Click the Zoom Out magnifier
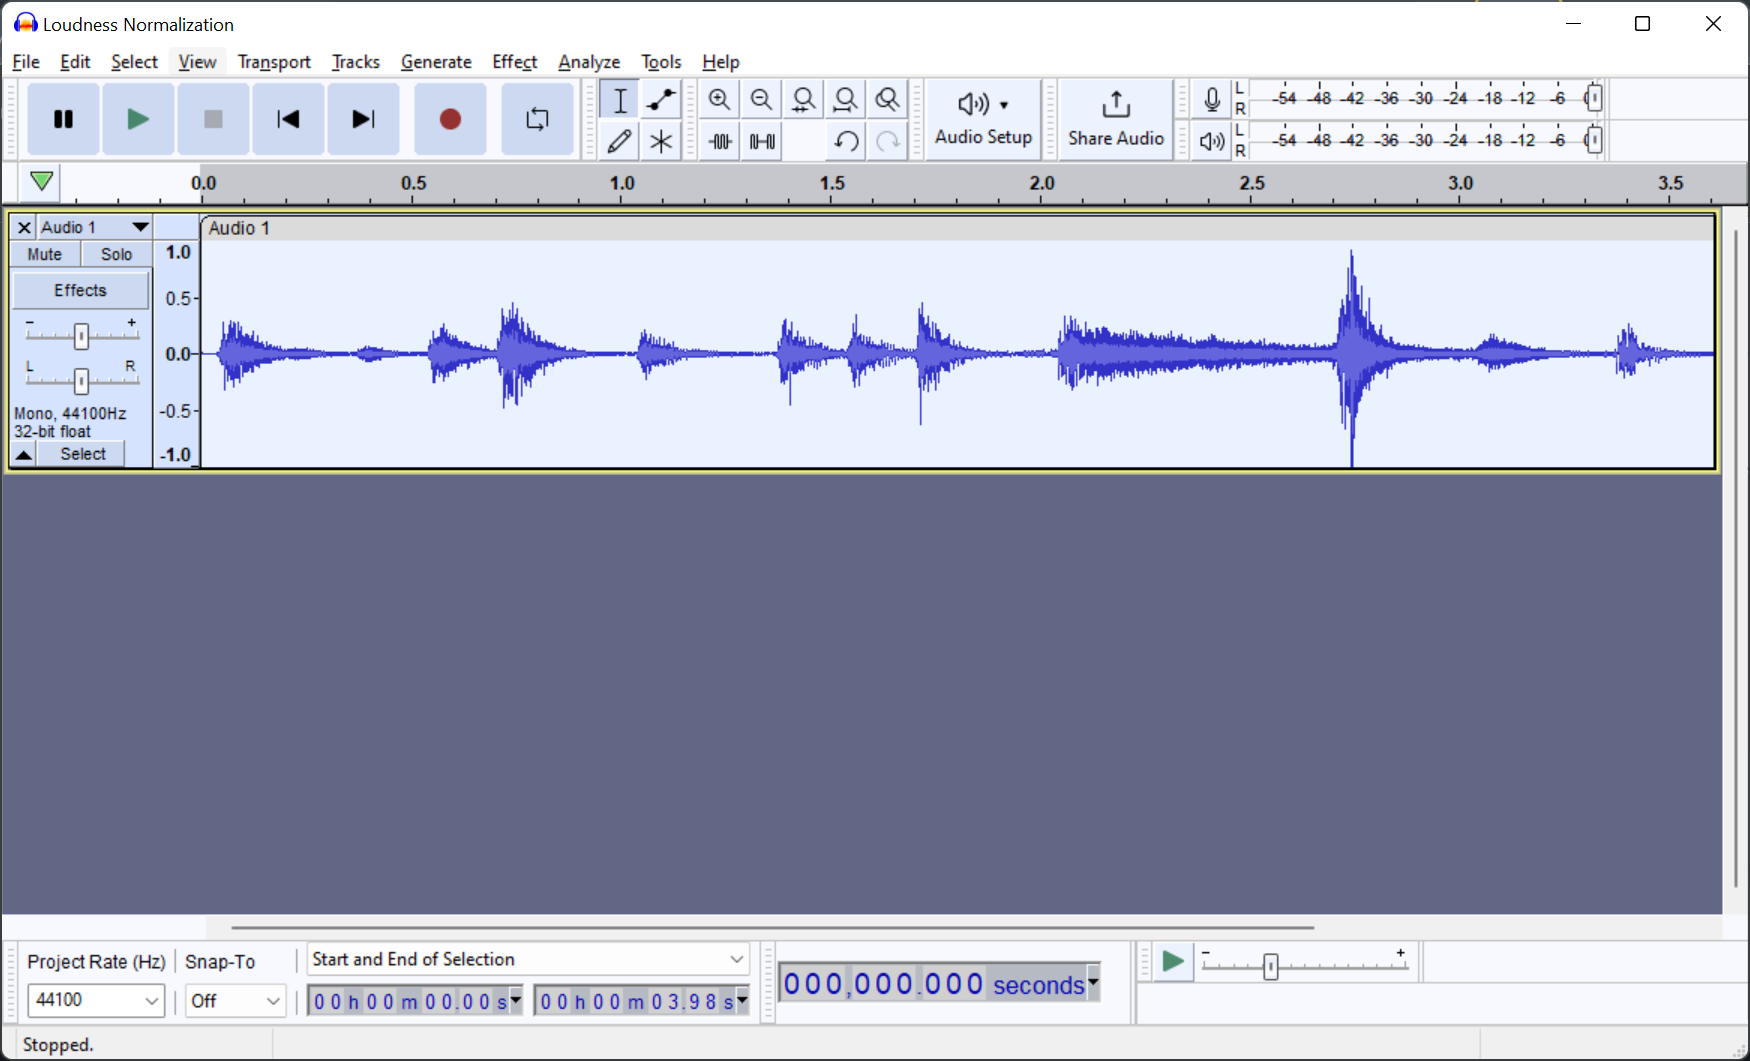The height and width of the screenshot is (1061, 1750). (761, 100)
